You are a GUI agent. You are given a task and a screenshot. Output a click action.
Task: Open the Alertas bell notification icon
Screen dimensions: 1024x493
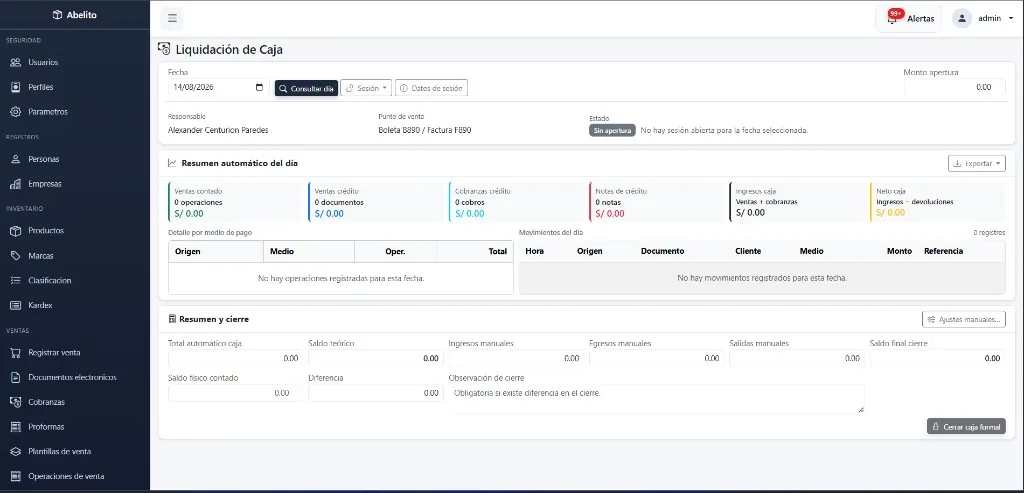(892, 19)
